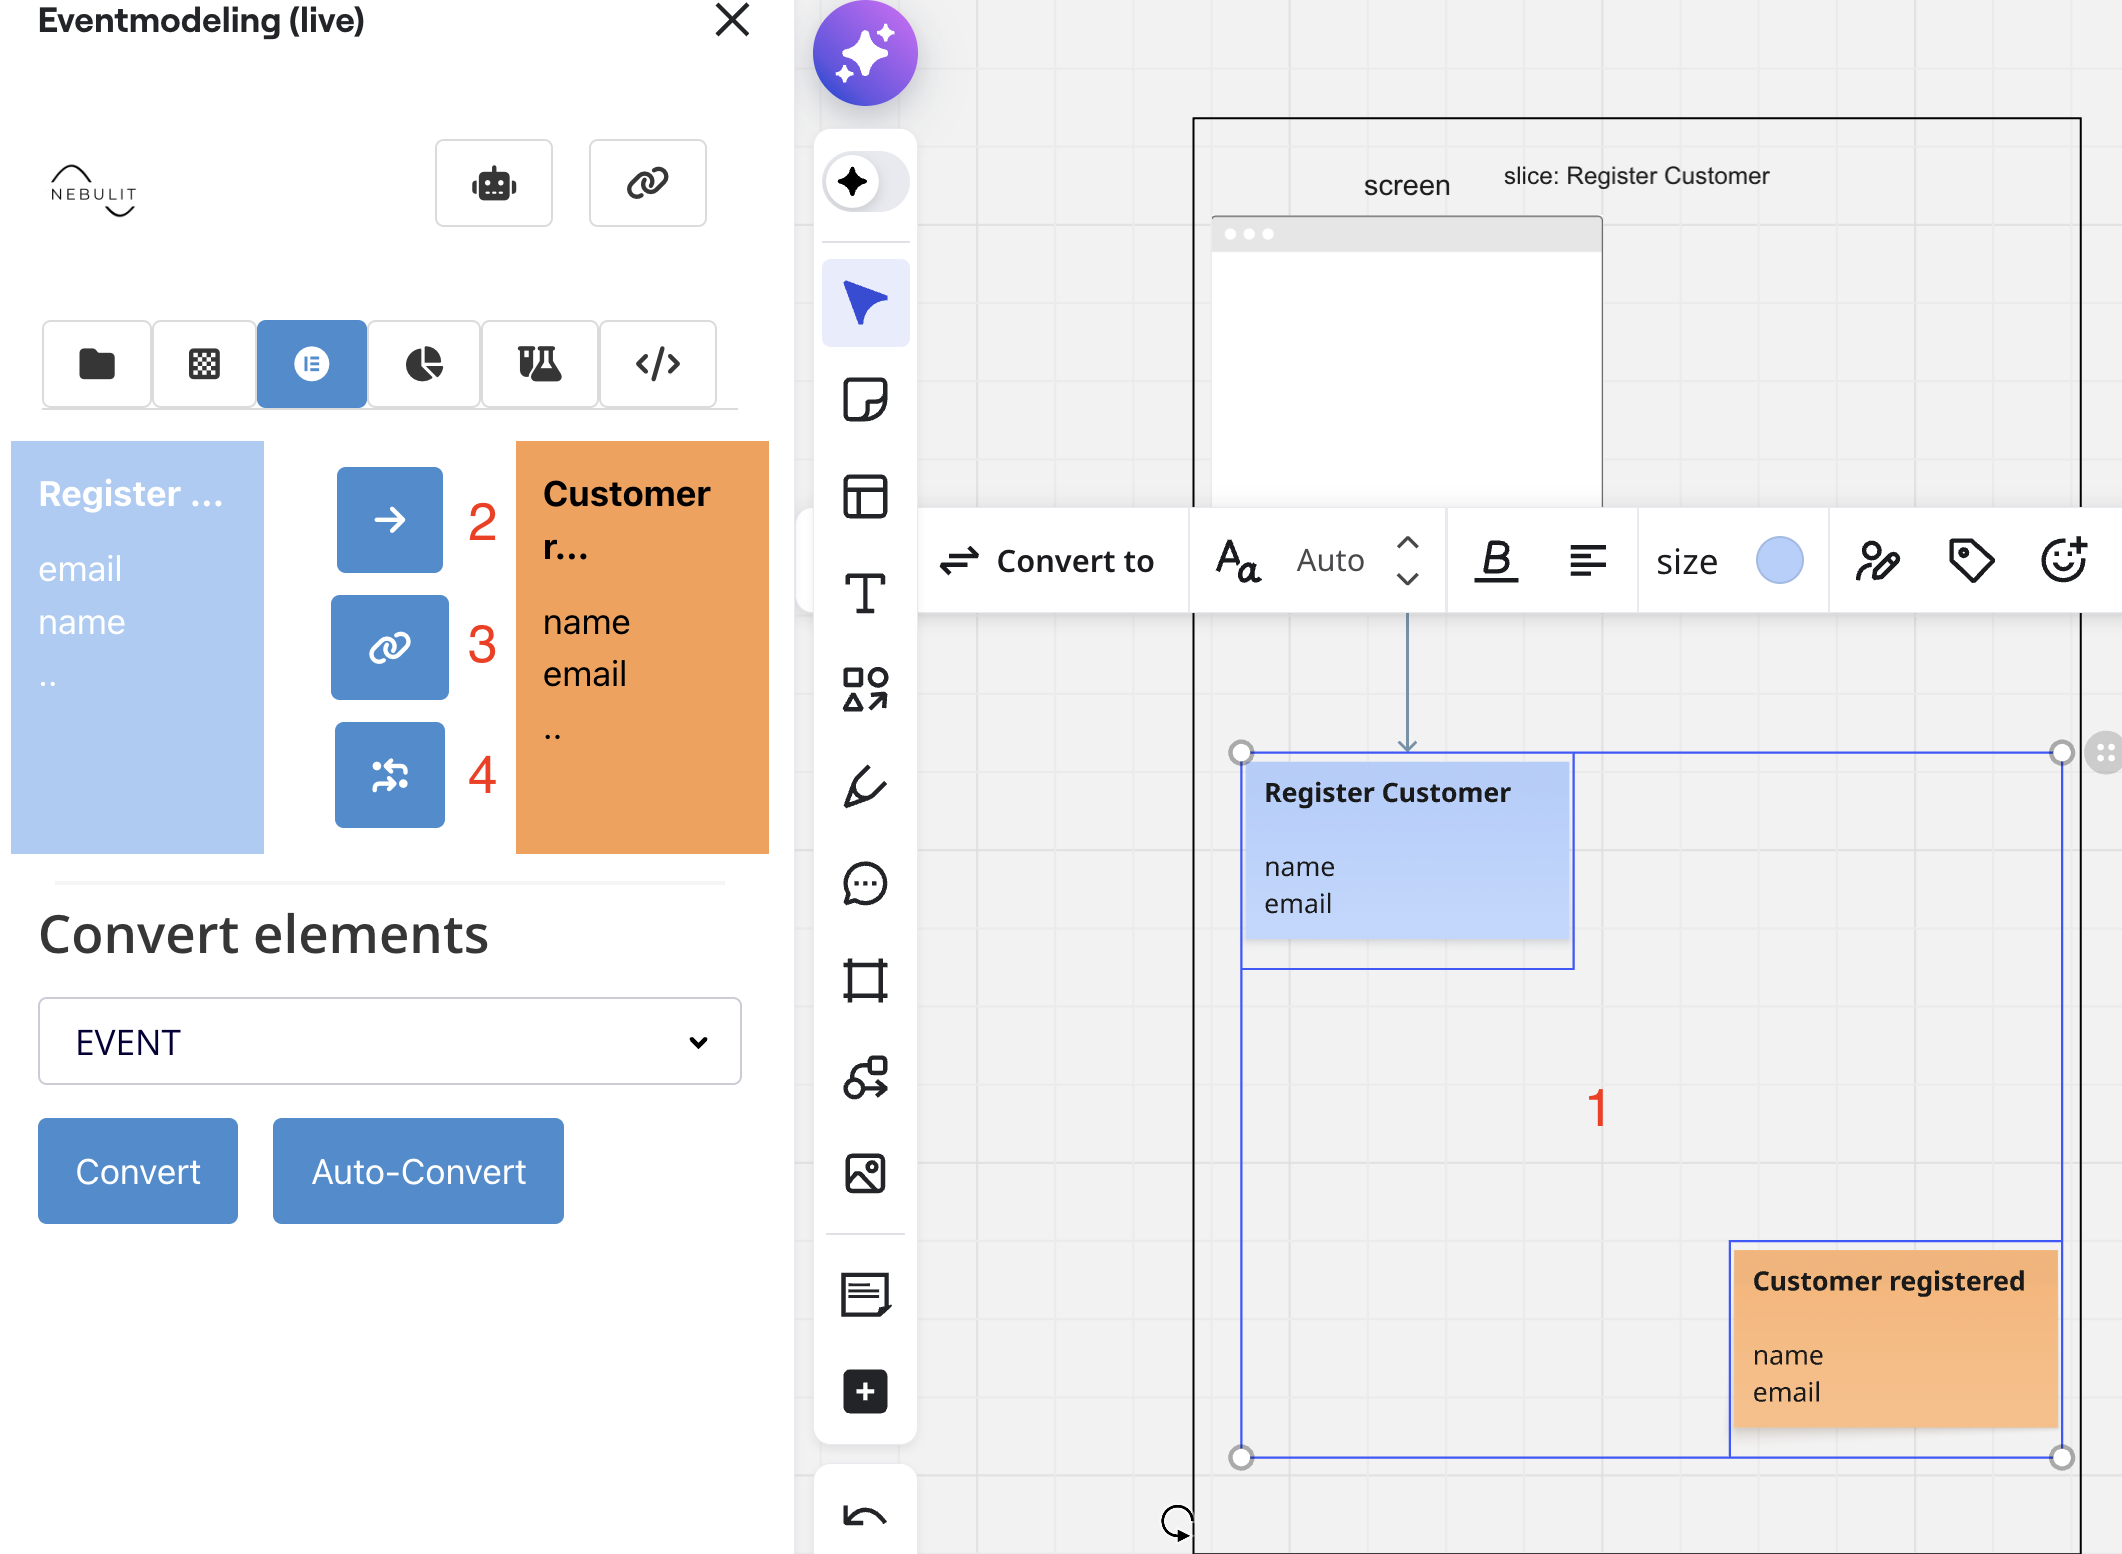The width and height of the screenshot is (2122, 1554).
Task: Select the Text tool
Action: [x=865, y=593]
